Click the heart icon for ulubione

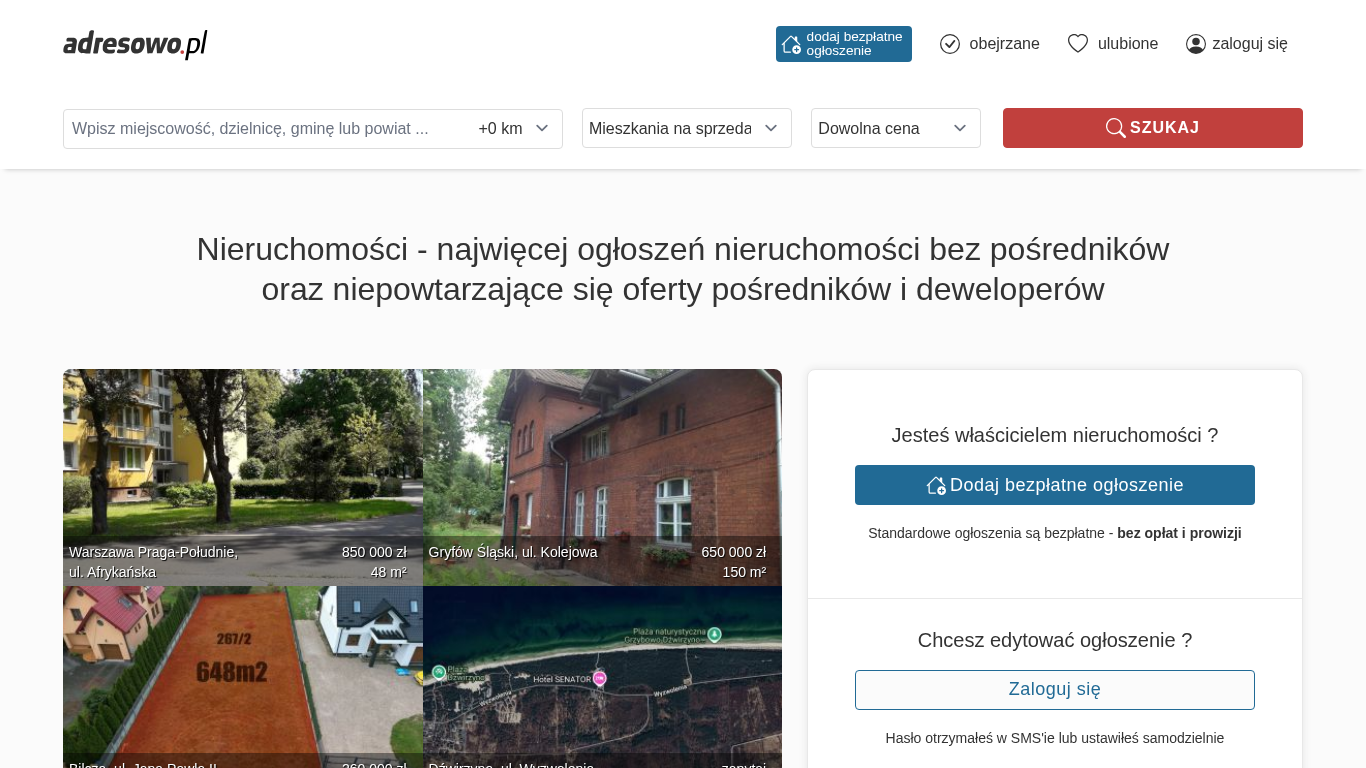pos(1077,44)
